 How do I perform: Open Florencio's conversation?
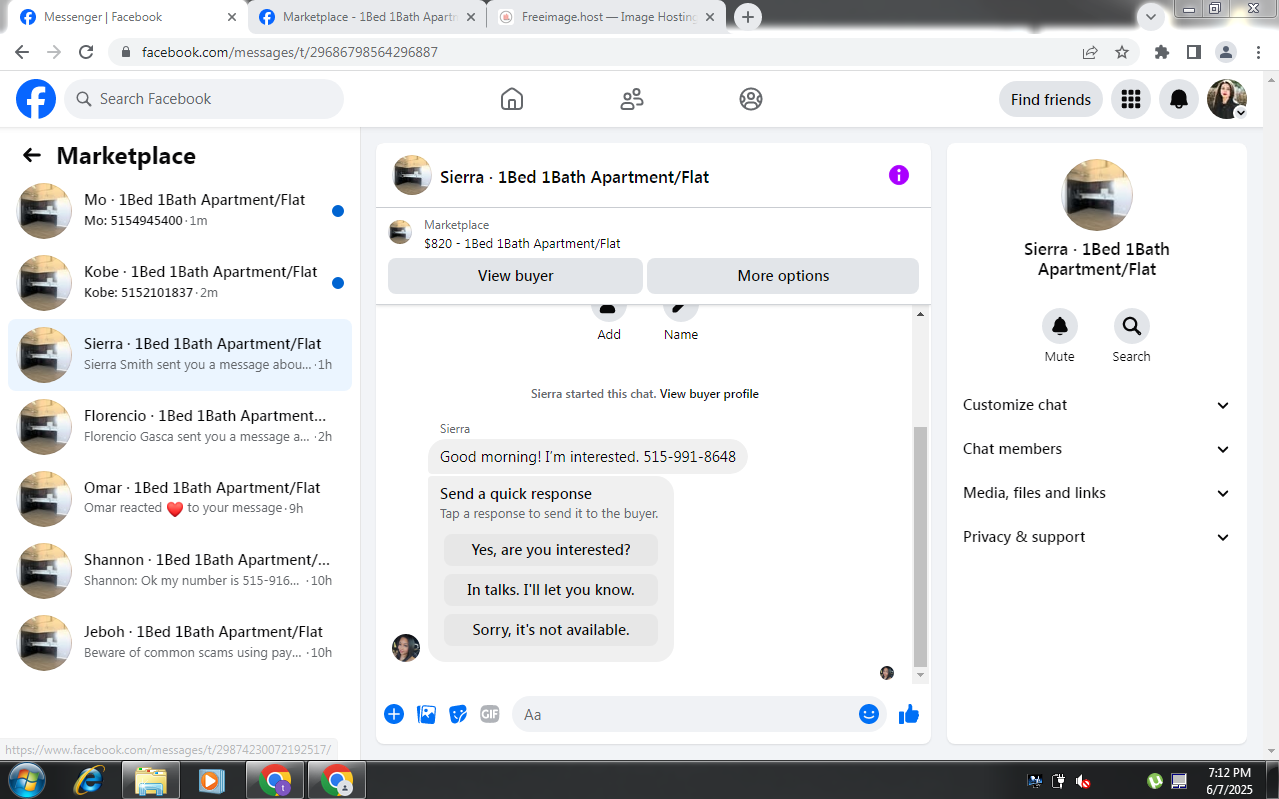tap(180, 427)
